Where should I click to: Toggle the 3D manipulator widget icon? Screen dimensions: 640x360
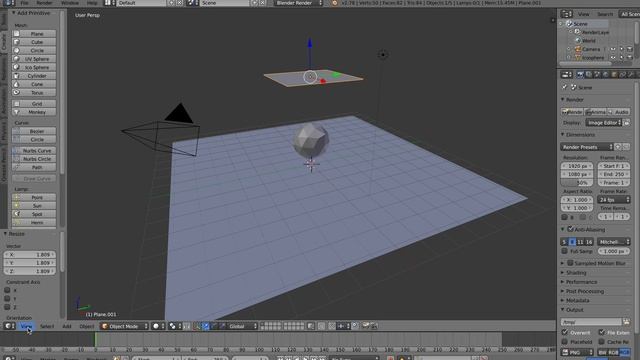tap(197, 326)
